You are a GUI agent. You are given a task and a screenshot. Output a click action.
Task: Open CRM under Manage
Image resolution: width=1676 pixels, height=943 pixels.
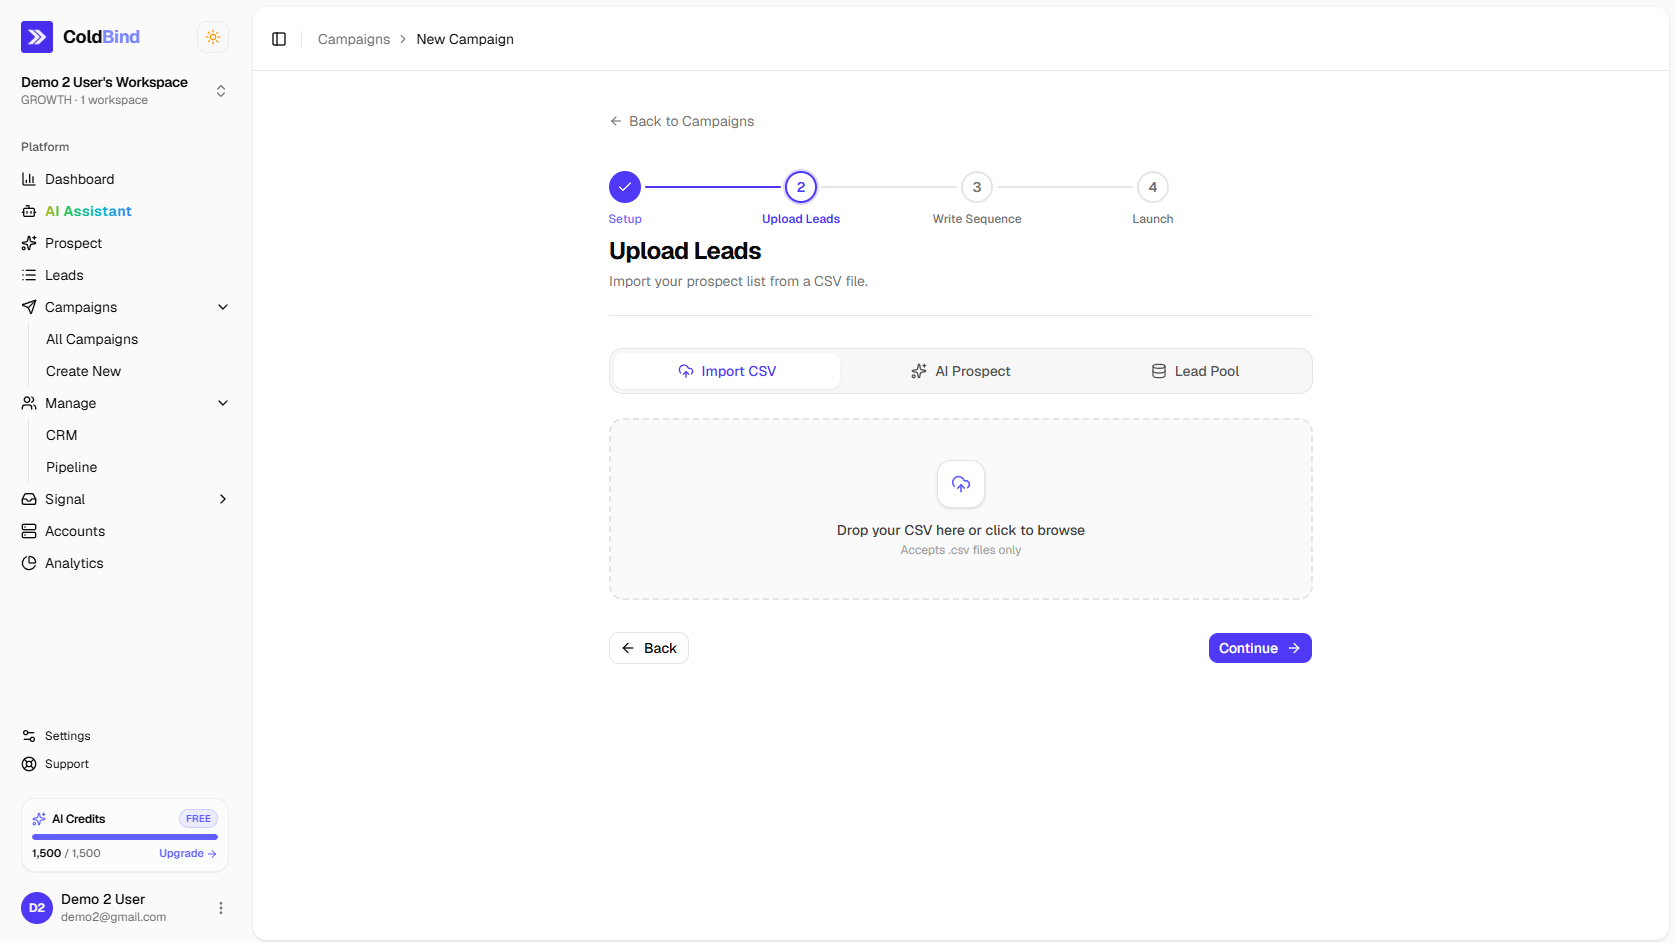click(61, 435)
